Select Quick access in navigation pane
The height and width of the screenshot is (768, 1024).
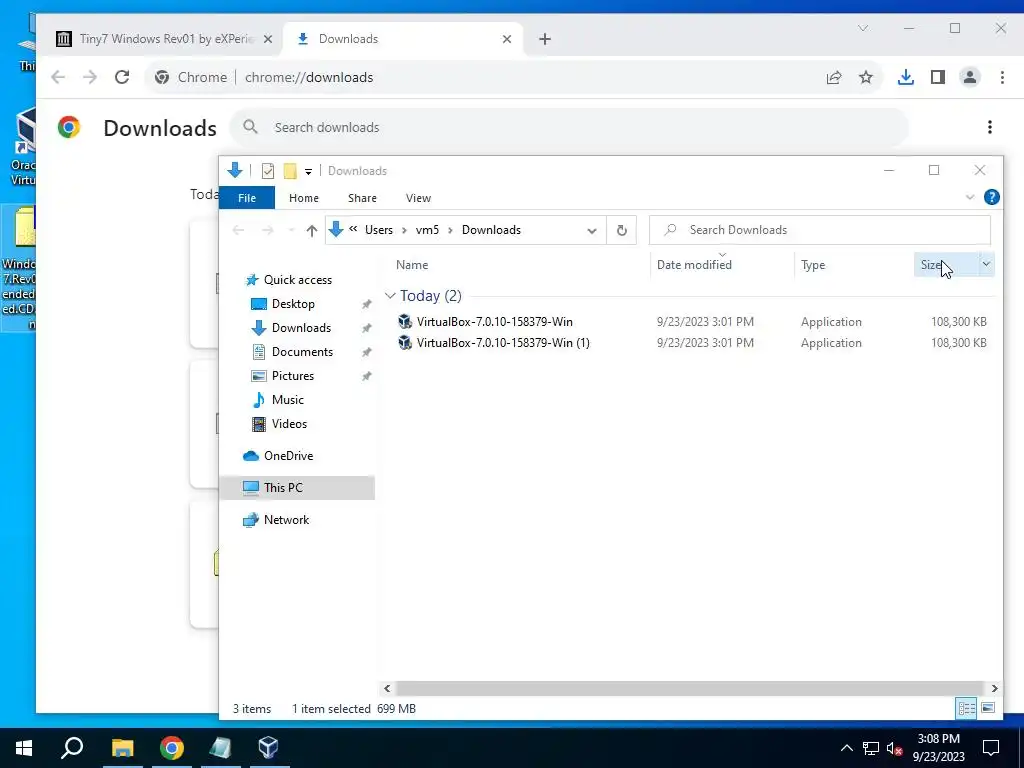tap(298, 280)
